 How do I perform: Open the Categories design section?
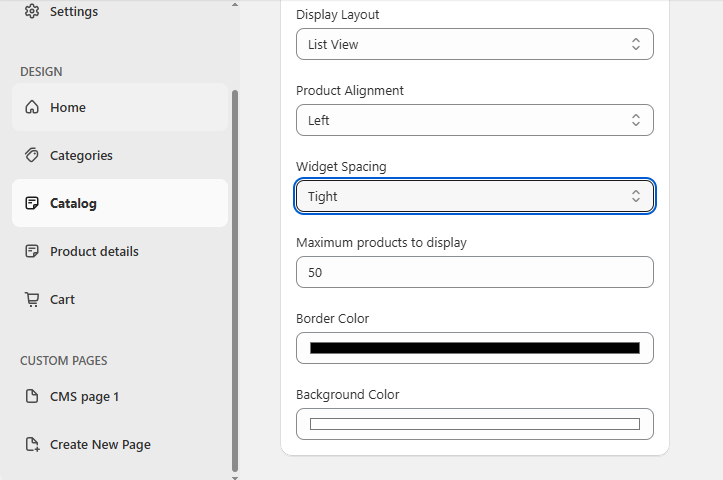coord(120,155)
